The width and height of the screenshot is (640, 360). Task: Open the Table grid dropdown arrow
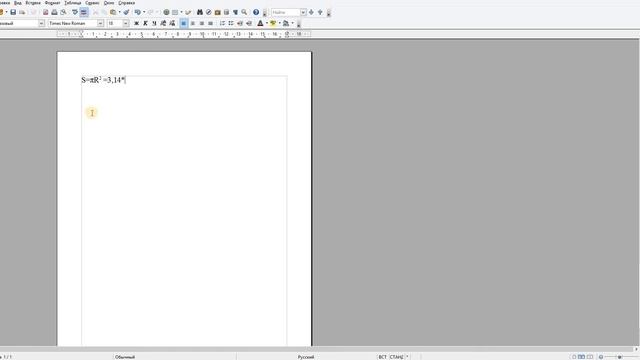(182, 12)
